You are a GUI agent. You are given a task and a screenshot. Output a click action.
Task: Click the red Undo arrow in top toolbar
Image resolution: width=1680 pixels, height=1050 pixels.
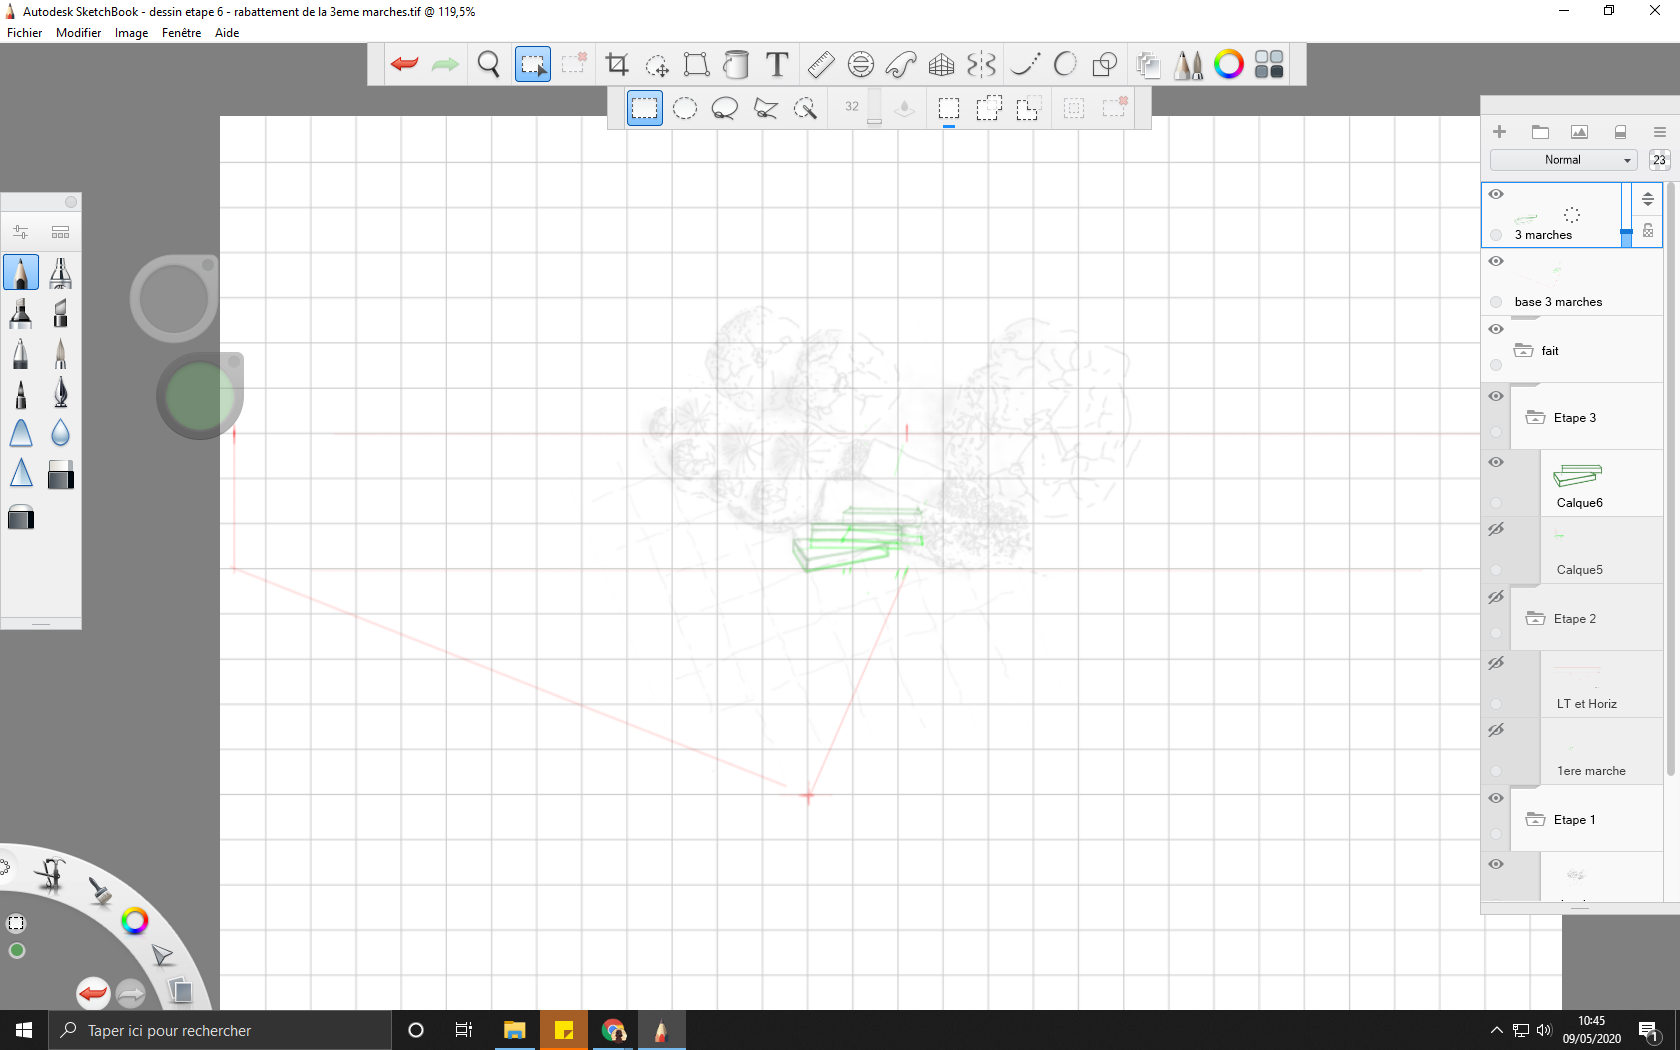404,65
